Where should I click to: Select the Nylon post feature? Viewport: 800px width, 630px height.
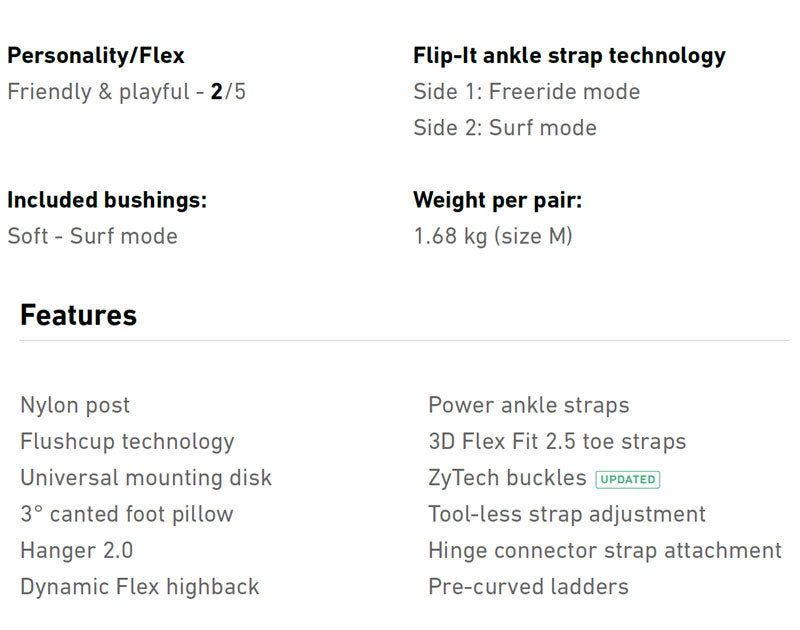click(x=75, y=405)
